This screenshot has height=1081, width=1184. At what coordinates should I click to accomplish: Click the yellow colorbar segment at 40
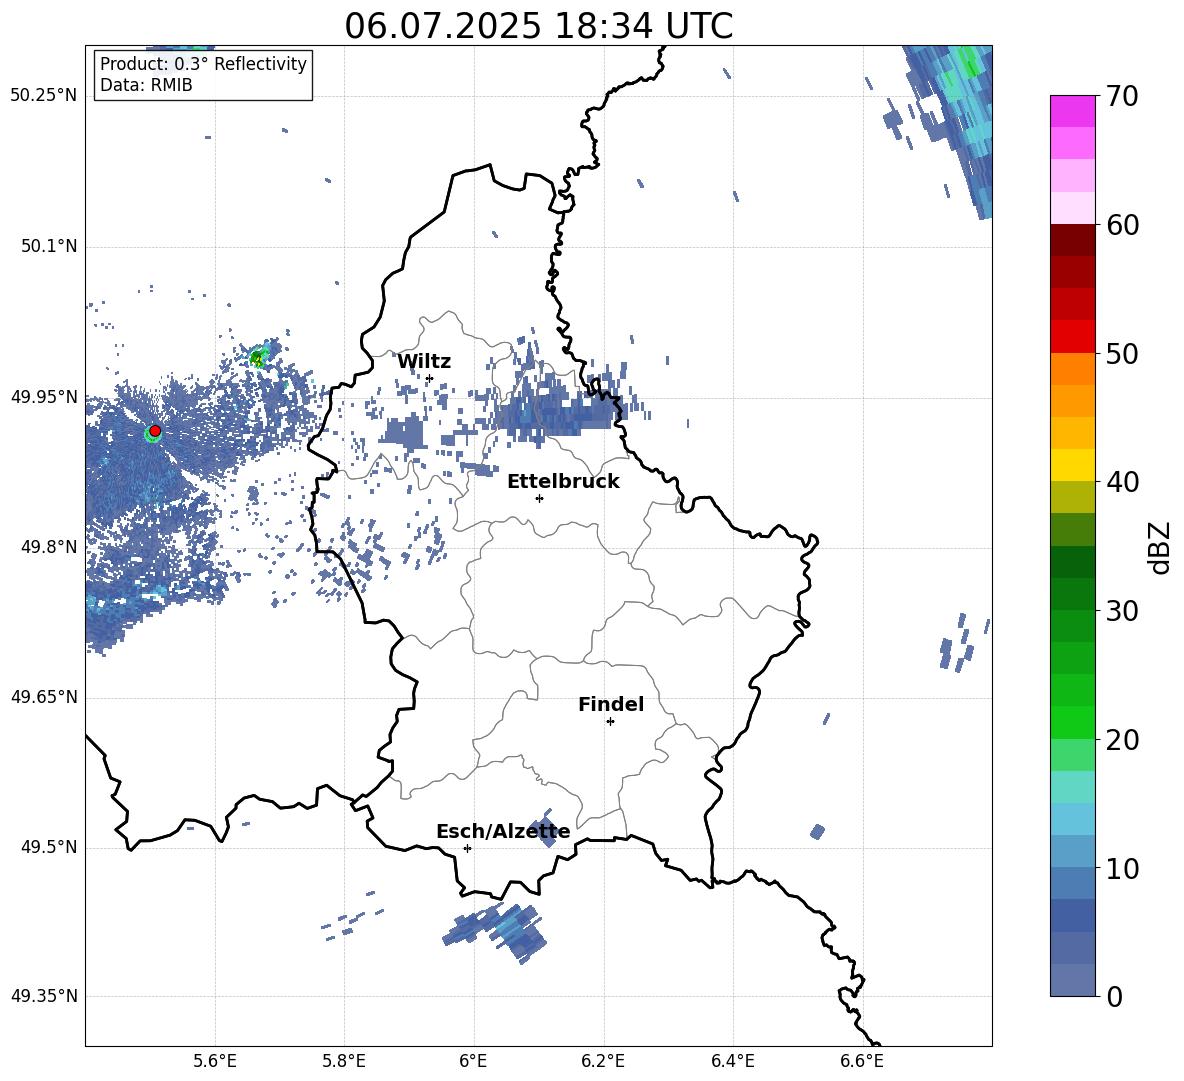point(1072,465)
